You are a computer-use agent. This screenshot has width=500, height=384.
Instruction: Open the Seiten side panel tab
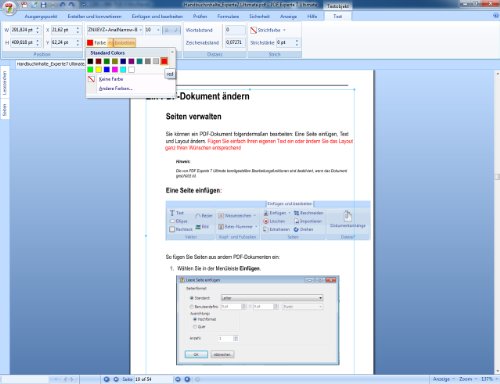5,110
